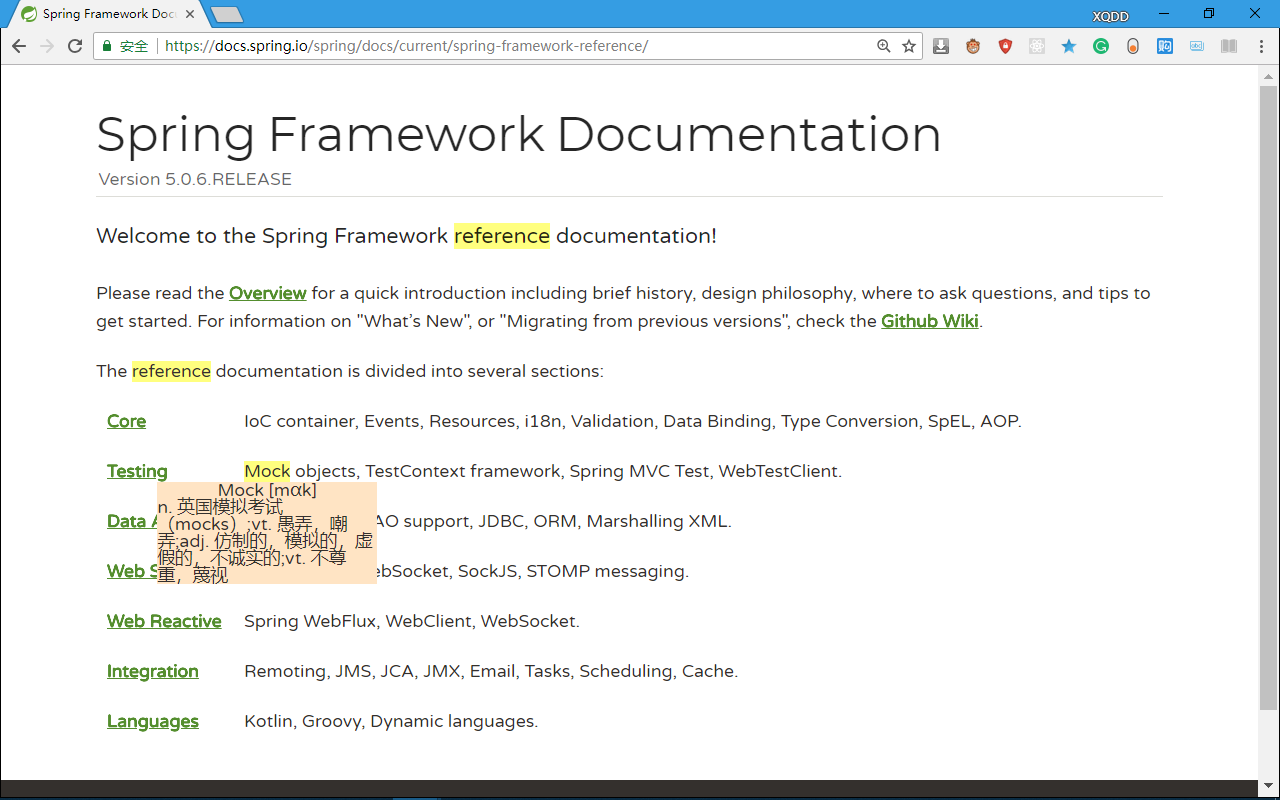Viewport: 1280px width, 800px height.
Task: View site security info via lock icon
Action: click(x=107, y=46)
